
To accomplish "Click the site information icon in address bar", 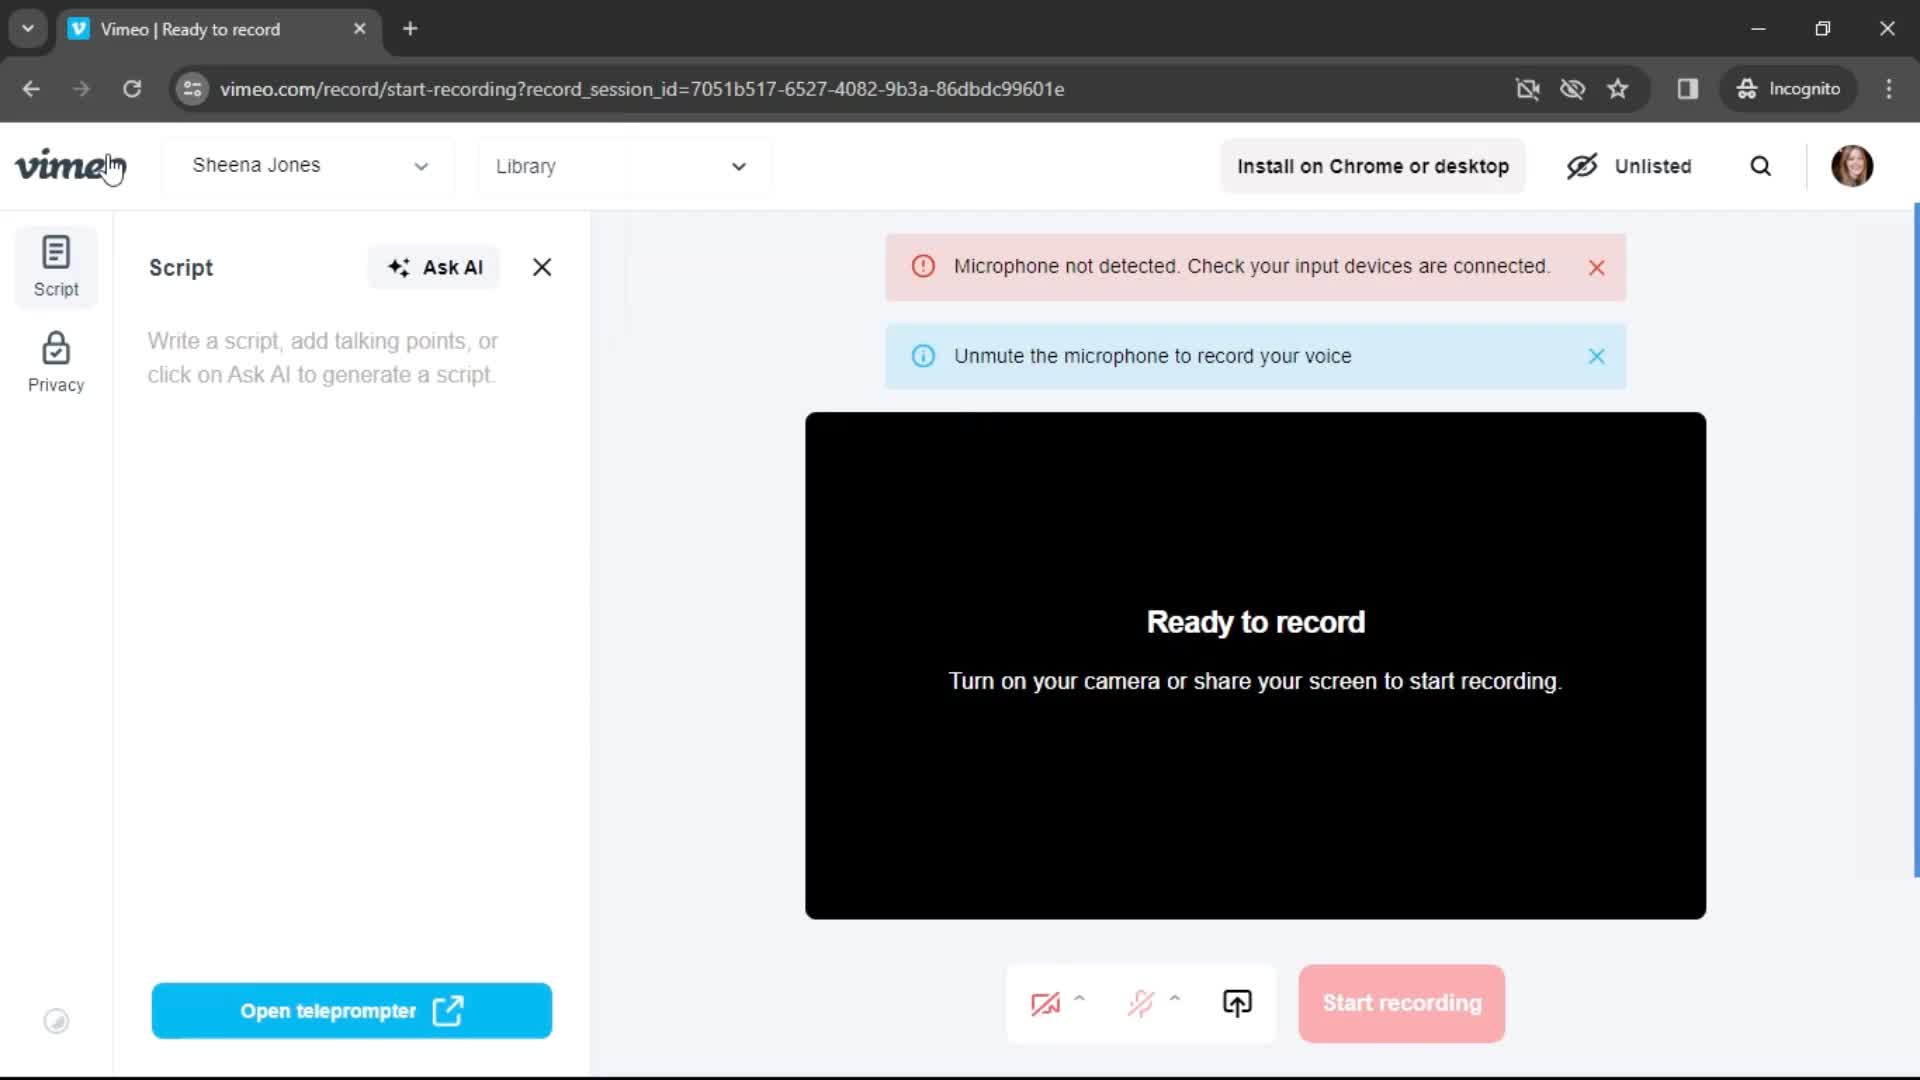I will point(192,89).
